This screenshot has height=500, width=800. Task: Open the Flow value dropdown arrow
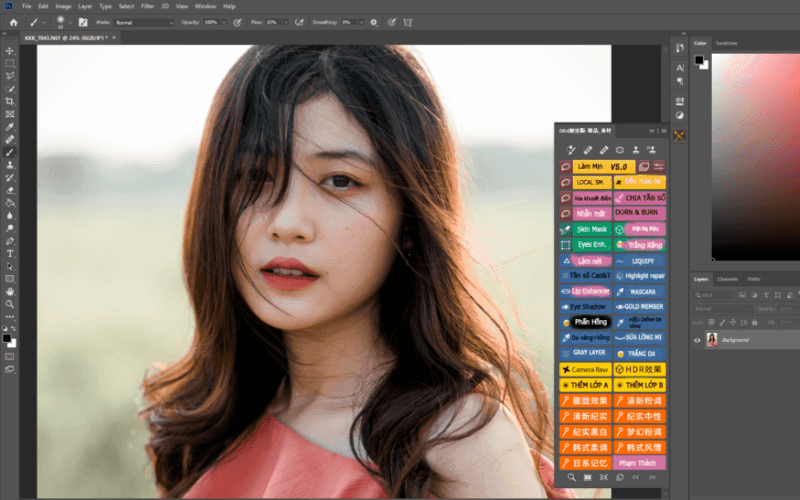pos(286,22)
